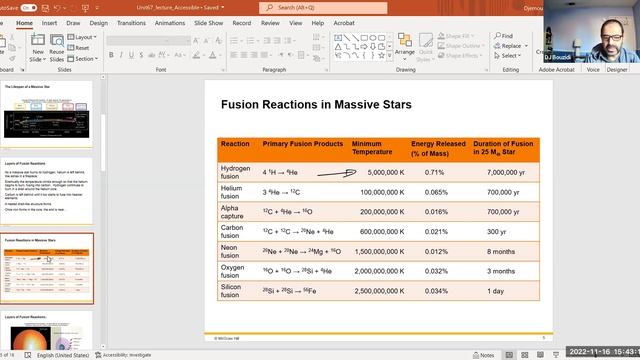The width and height of the screenshot is (640, 360).
Task: Click the Save icon in title bar
Action: point(45,8)
